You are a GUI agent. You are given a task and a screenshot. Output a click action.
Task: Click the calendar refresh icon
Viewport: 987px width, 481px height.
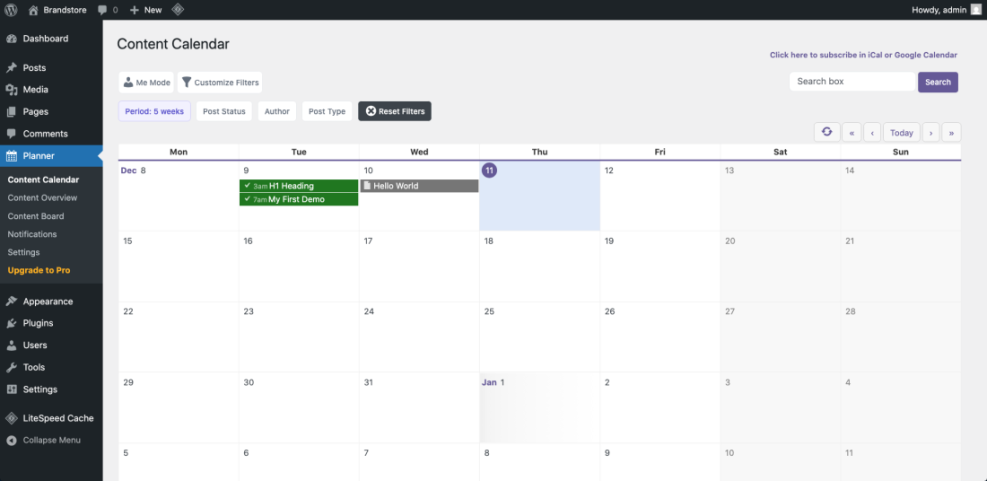[827, 132]
